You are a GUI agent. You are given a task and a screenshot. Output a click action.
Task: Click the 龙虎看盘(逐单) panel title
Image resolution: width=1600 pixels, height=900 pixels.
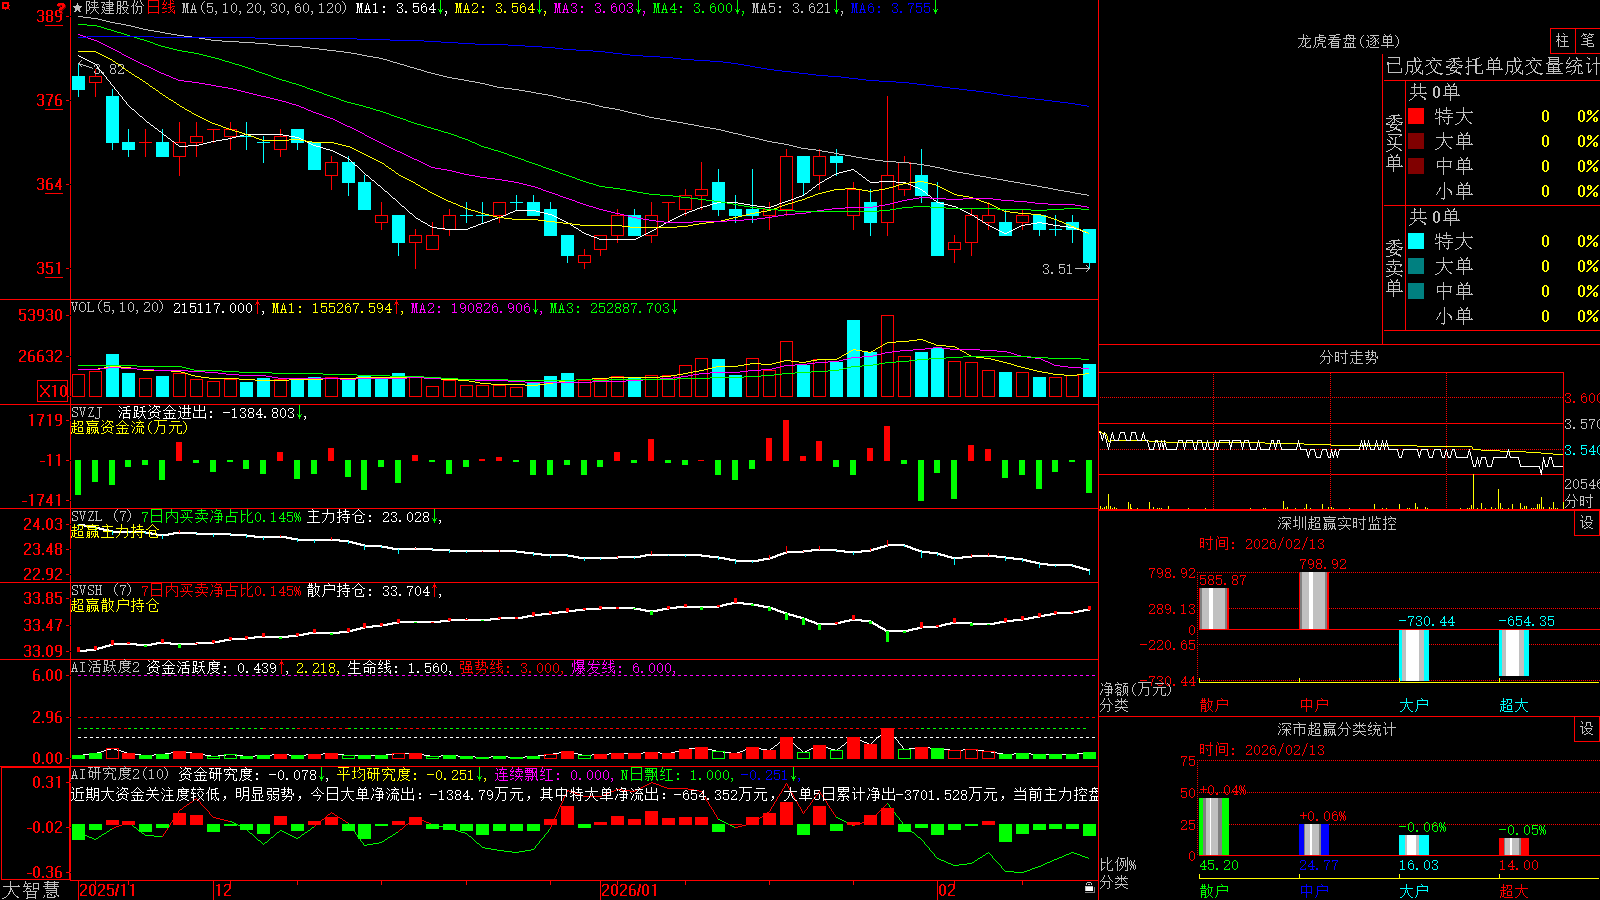(1348, 41)
